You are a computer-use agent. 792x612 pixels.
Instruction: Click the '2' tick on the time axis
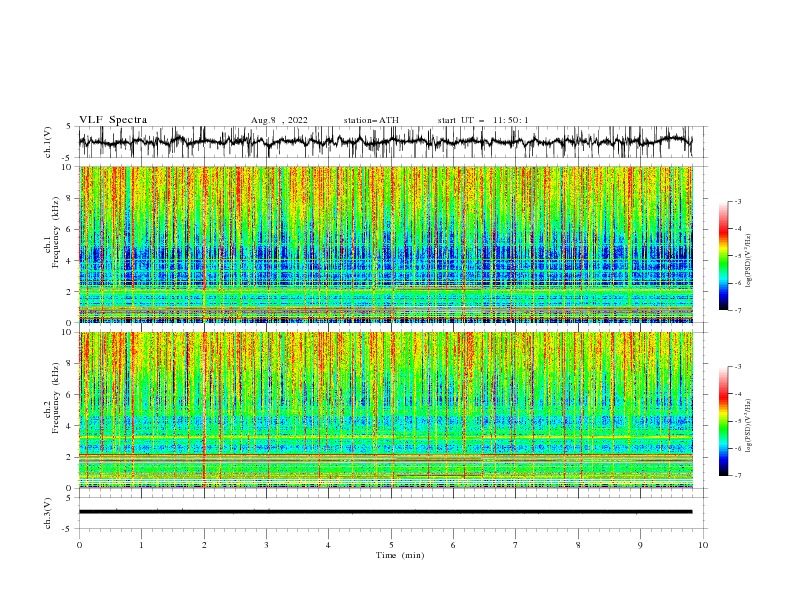(x=204, y=545)
